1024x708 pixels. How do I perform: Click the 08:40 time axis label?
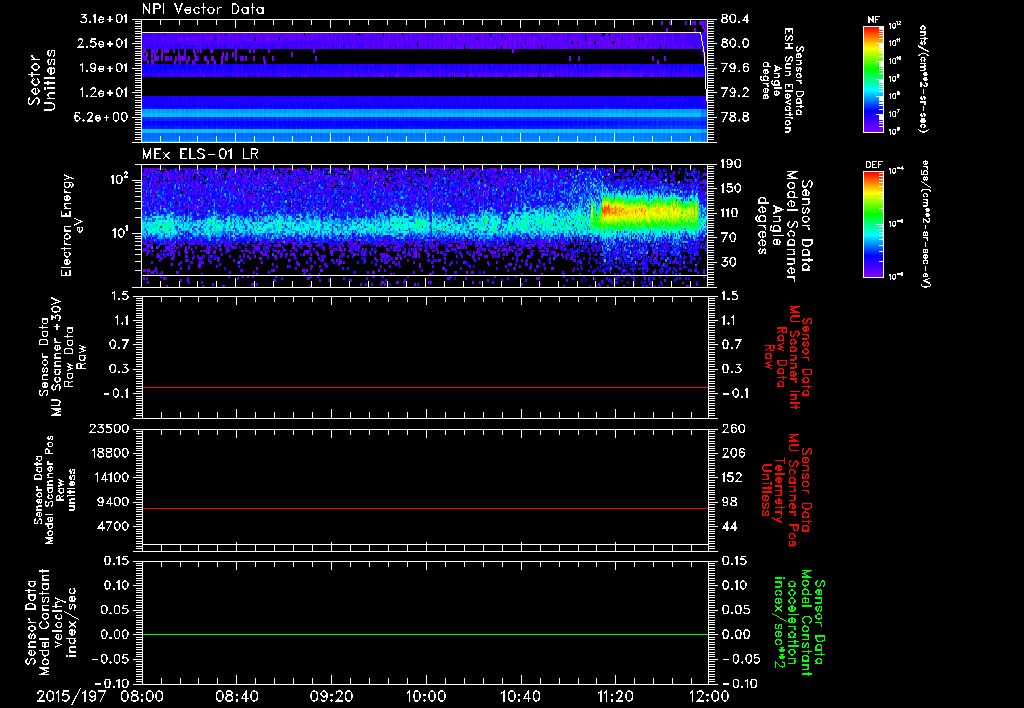click(x=238, y=695)
